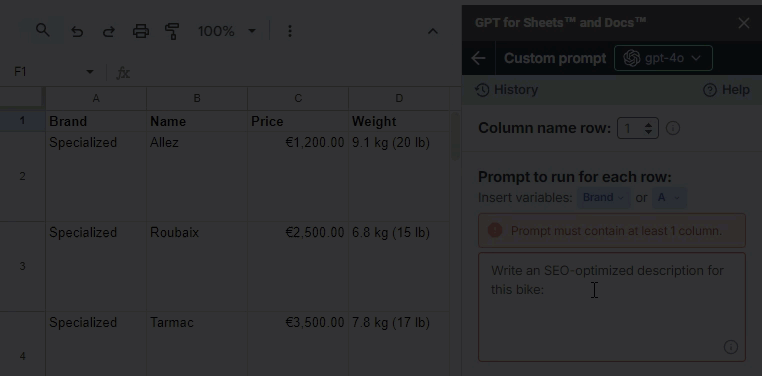
Task: Open the name box dropdown for F1
Action: pos(90,72)
